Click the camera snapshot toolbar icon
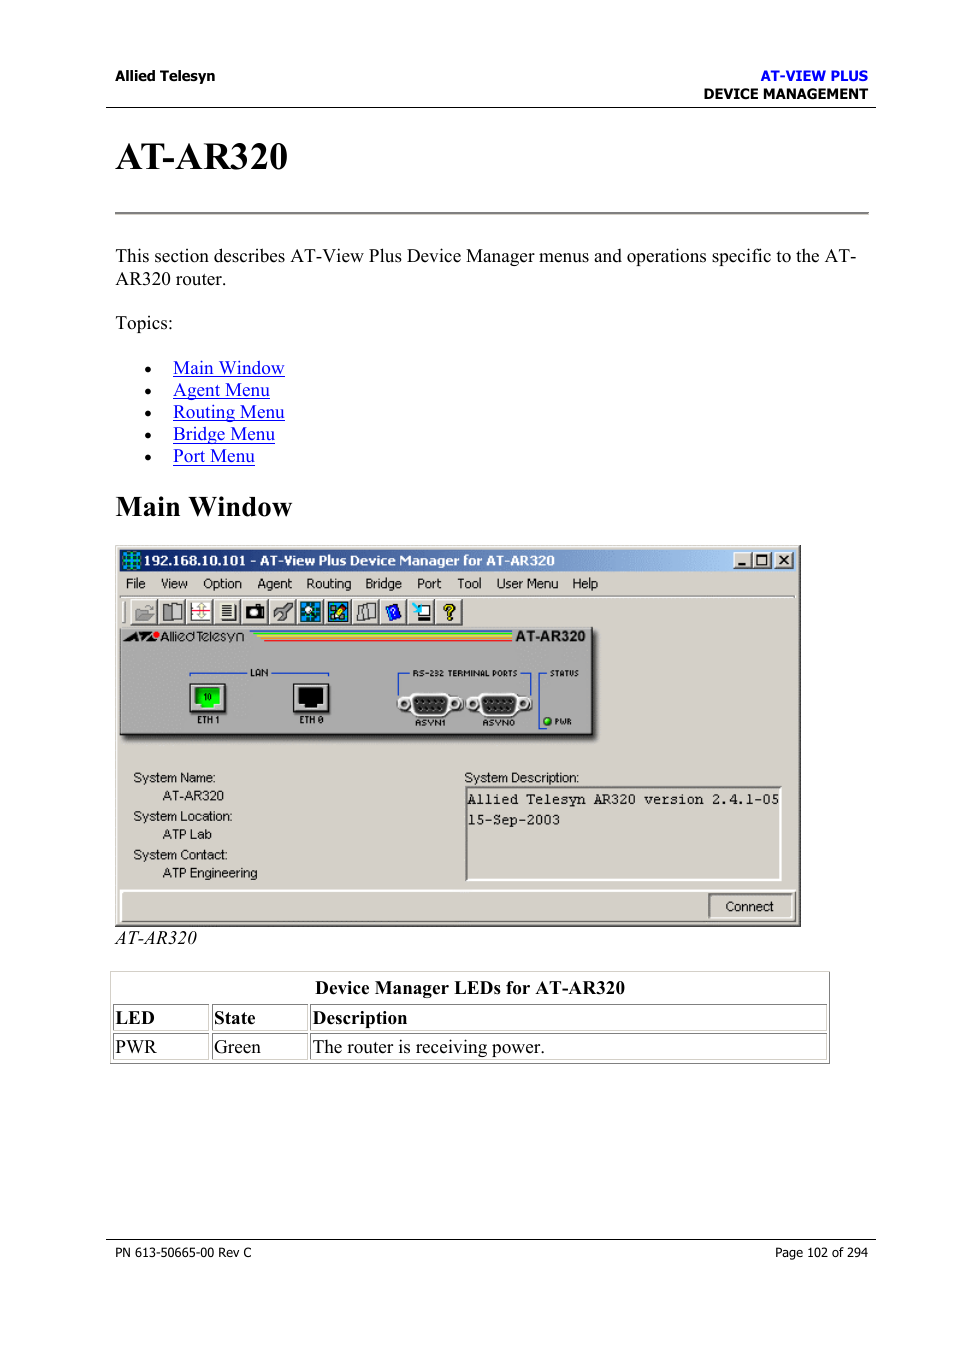This screenshot has width=954, height=1351. (256, 612)
